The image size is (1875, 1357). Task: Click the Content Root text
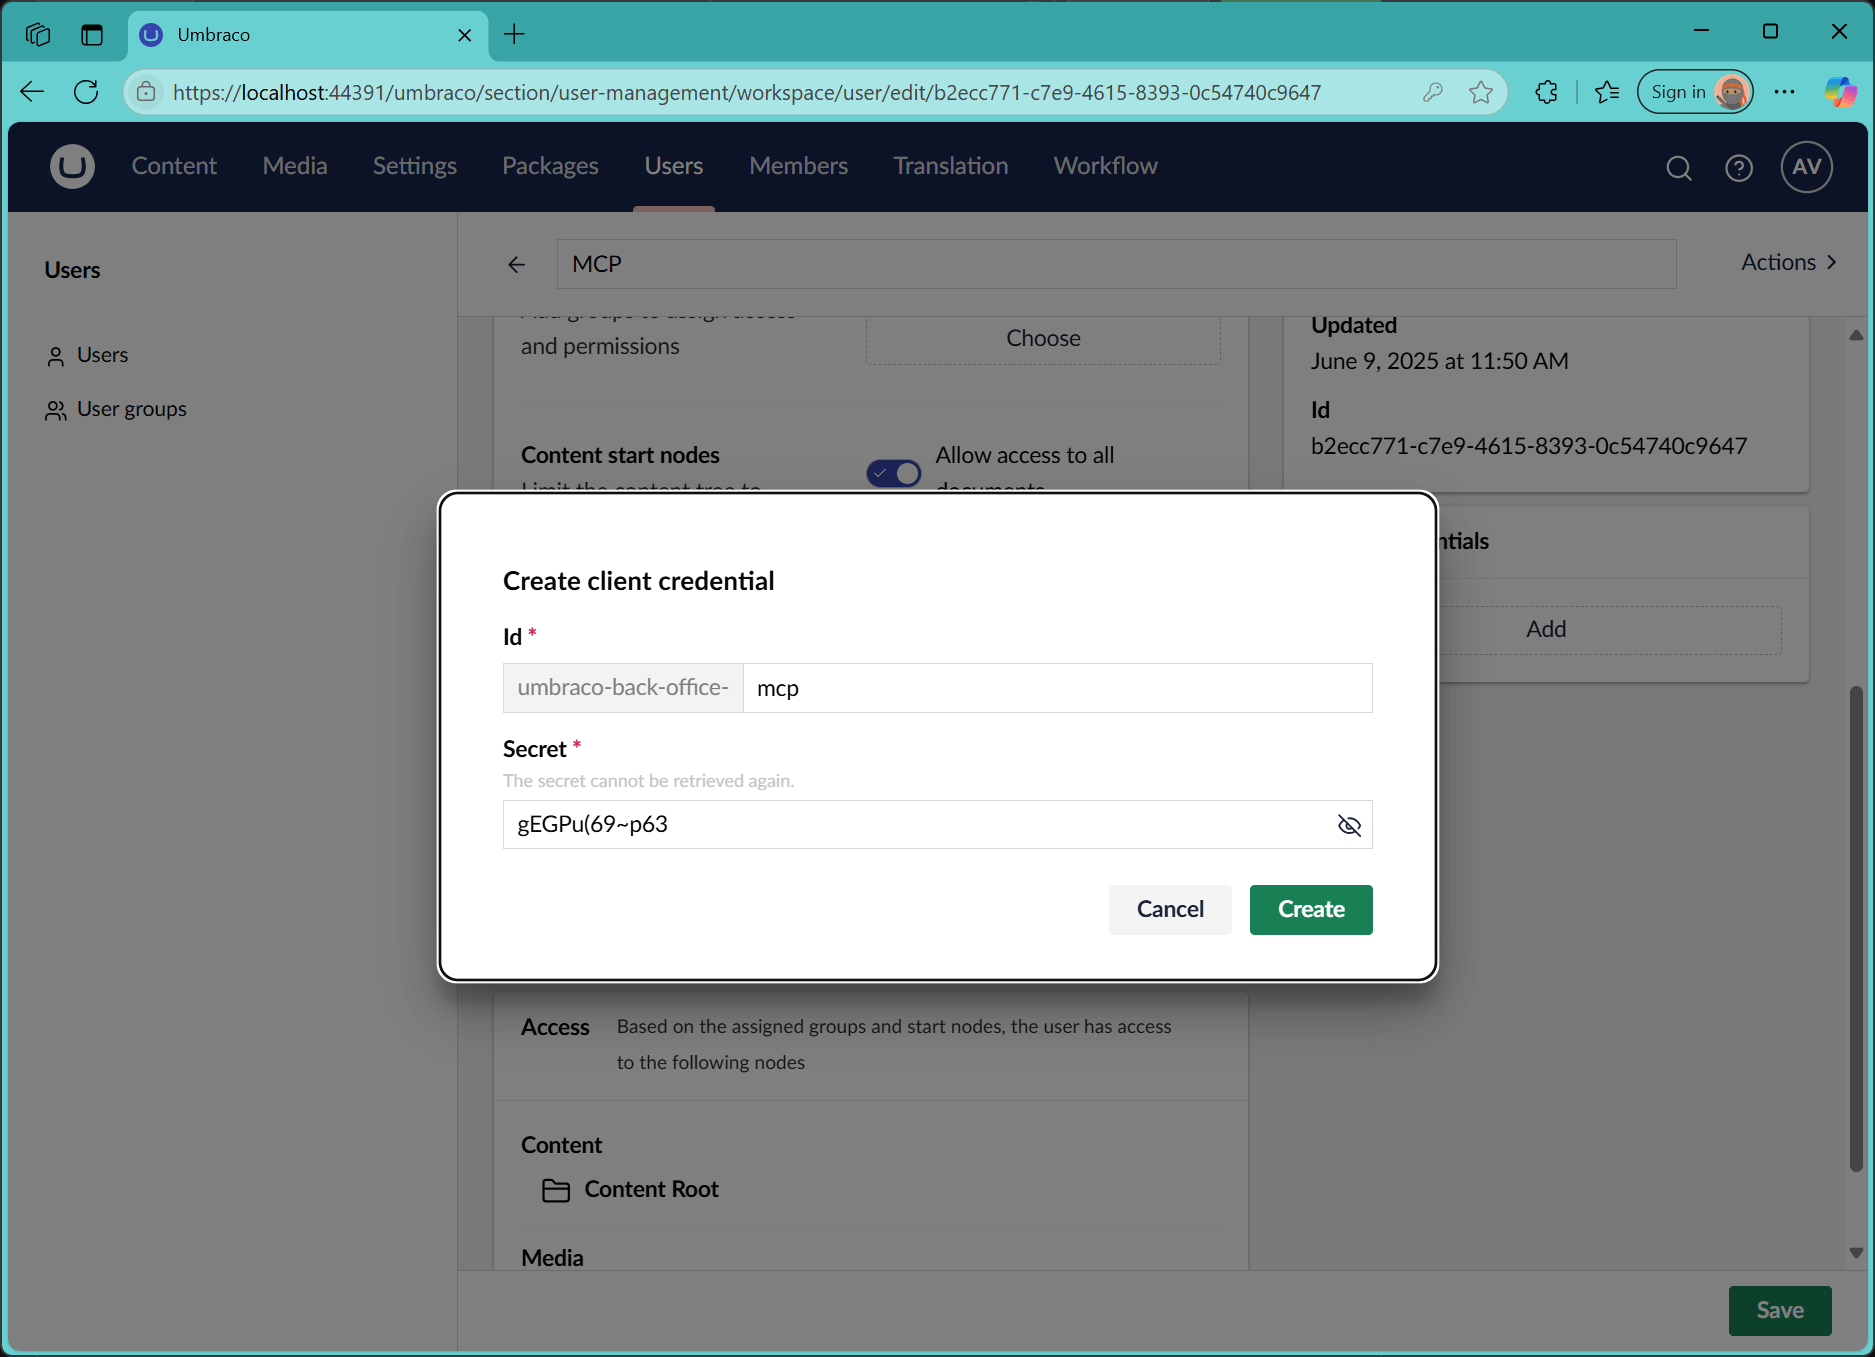651,1190
